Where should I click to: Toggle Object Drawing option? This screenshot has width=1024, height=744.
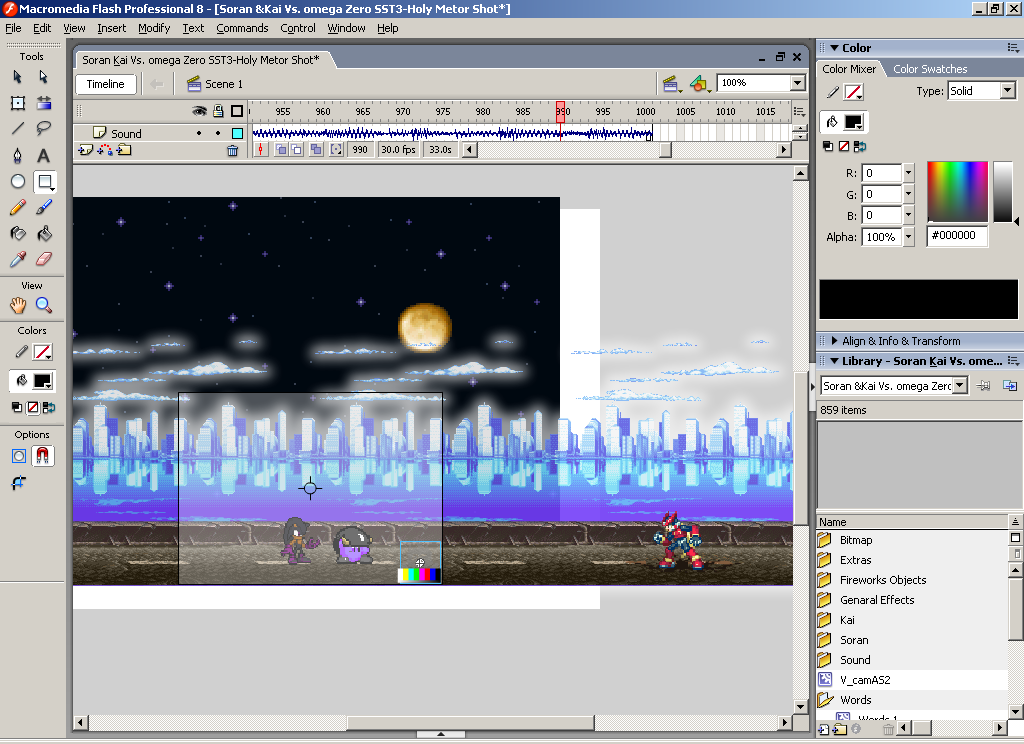point(18,456)
